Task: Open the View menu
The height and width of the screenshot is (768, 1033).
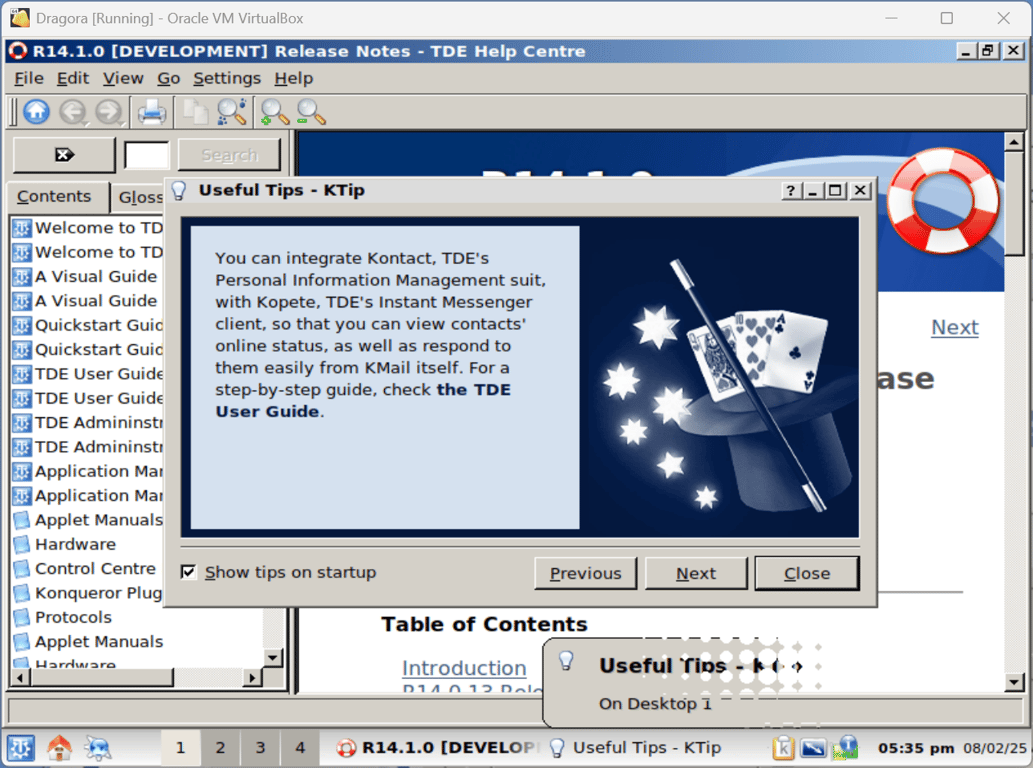Action: pyautogui.click(x=123, y=78)
